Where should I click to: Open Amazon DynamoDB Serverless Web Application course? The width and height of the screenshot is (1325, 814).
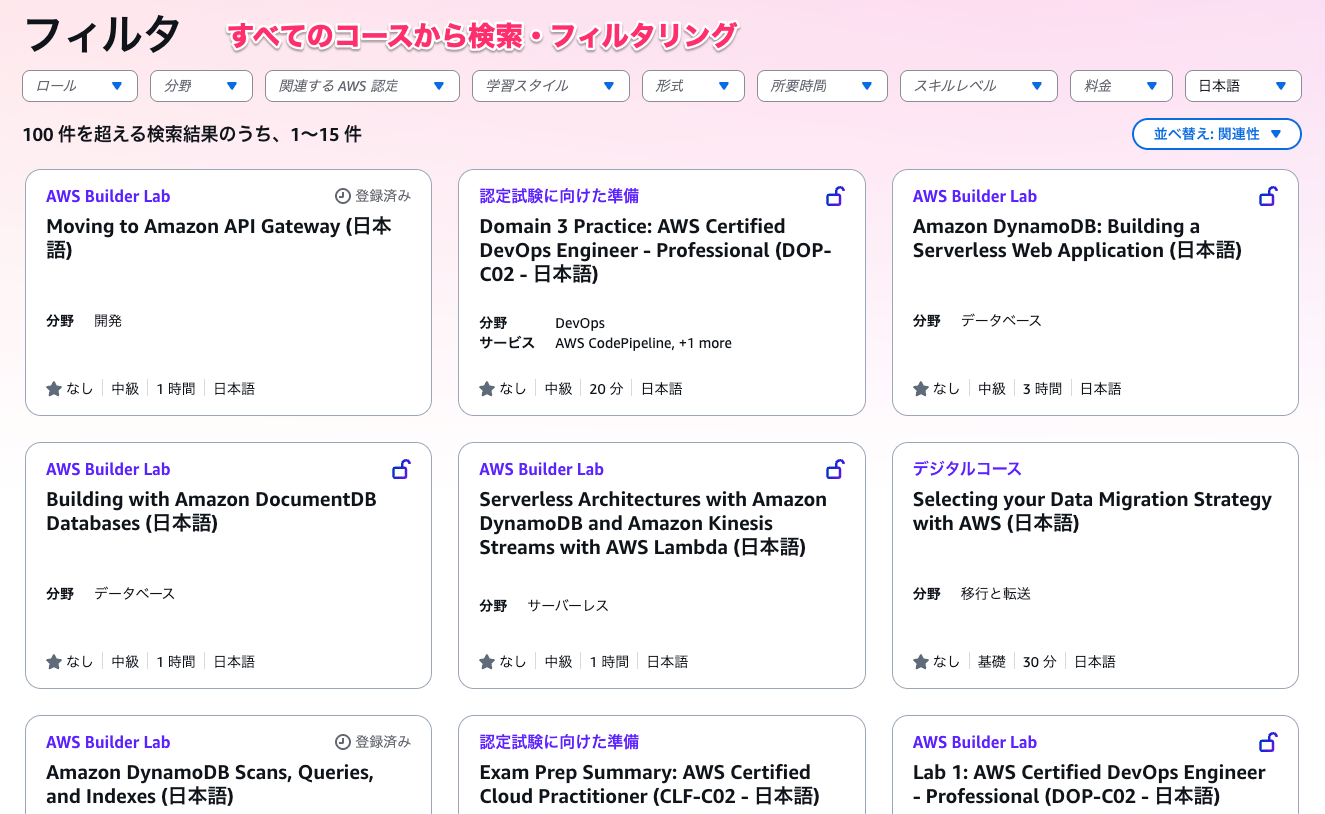(1077, 238)
